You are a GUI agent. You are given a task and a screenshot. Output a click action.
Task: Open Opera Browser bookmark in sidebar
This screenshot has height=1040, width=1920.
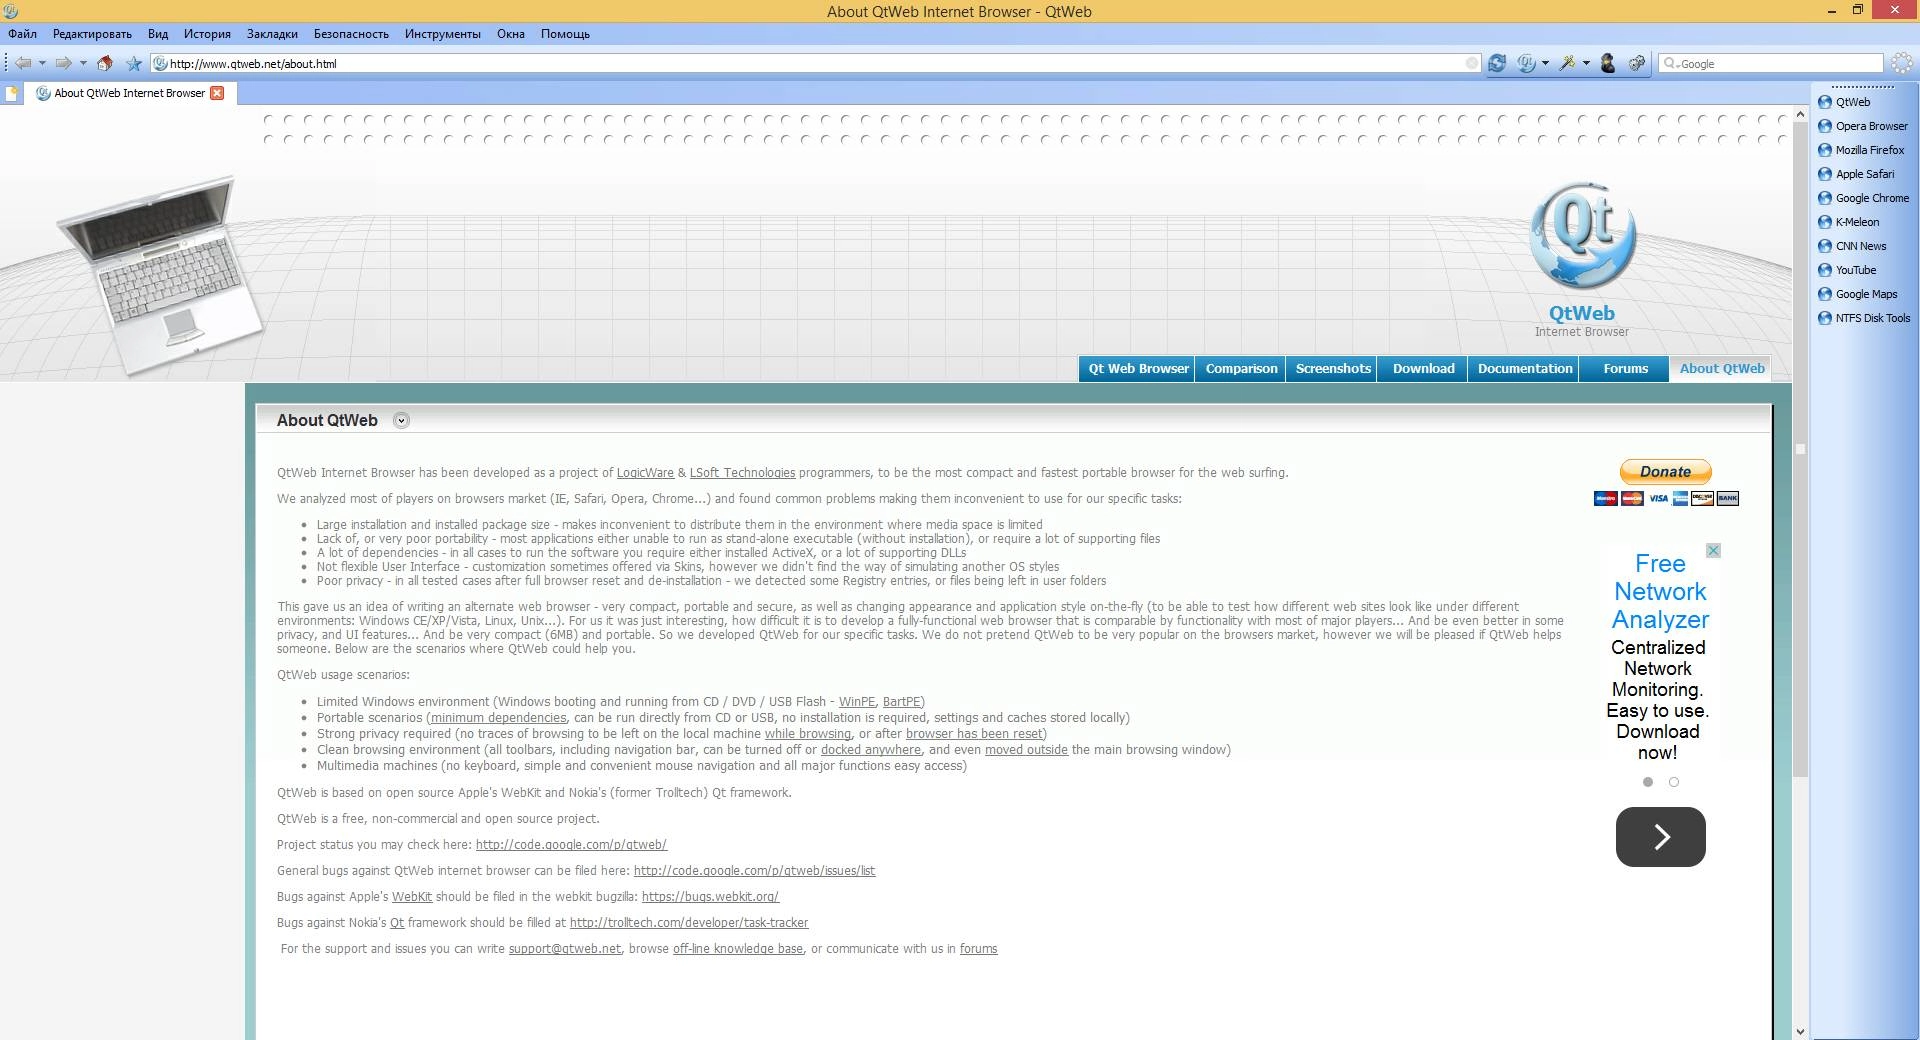pos(1863,126)
